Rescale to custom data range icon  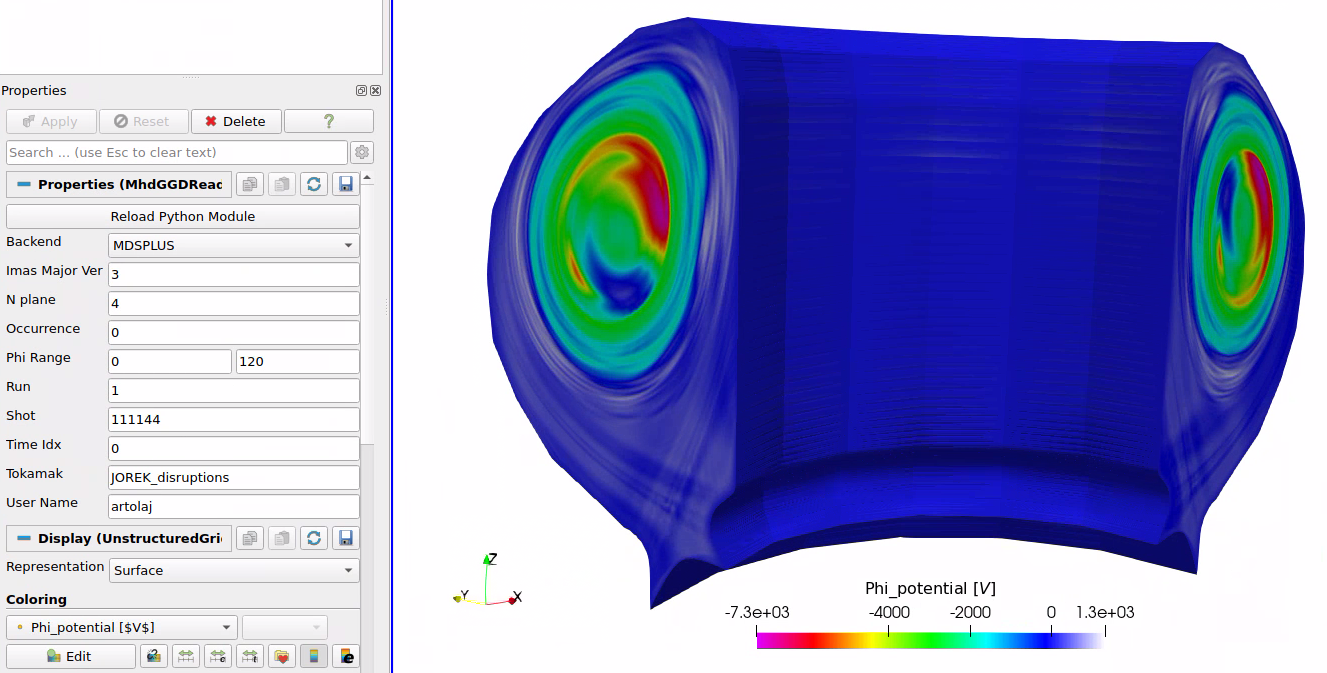(218, 656)
